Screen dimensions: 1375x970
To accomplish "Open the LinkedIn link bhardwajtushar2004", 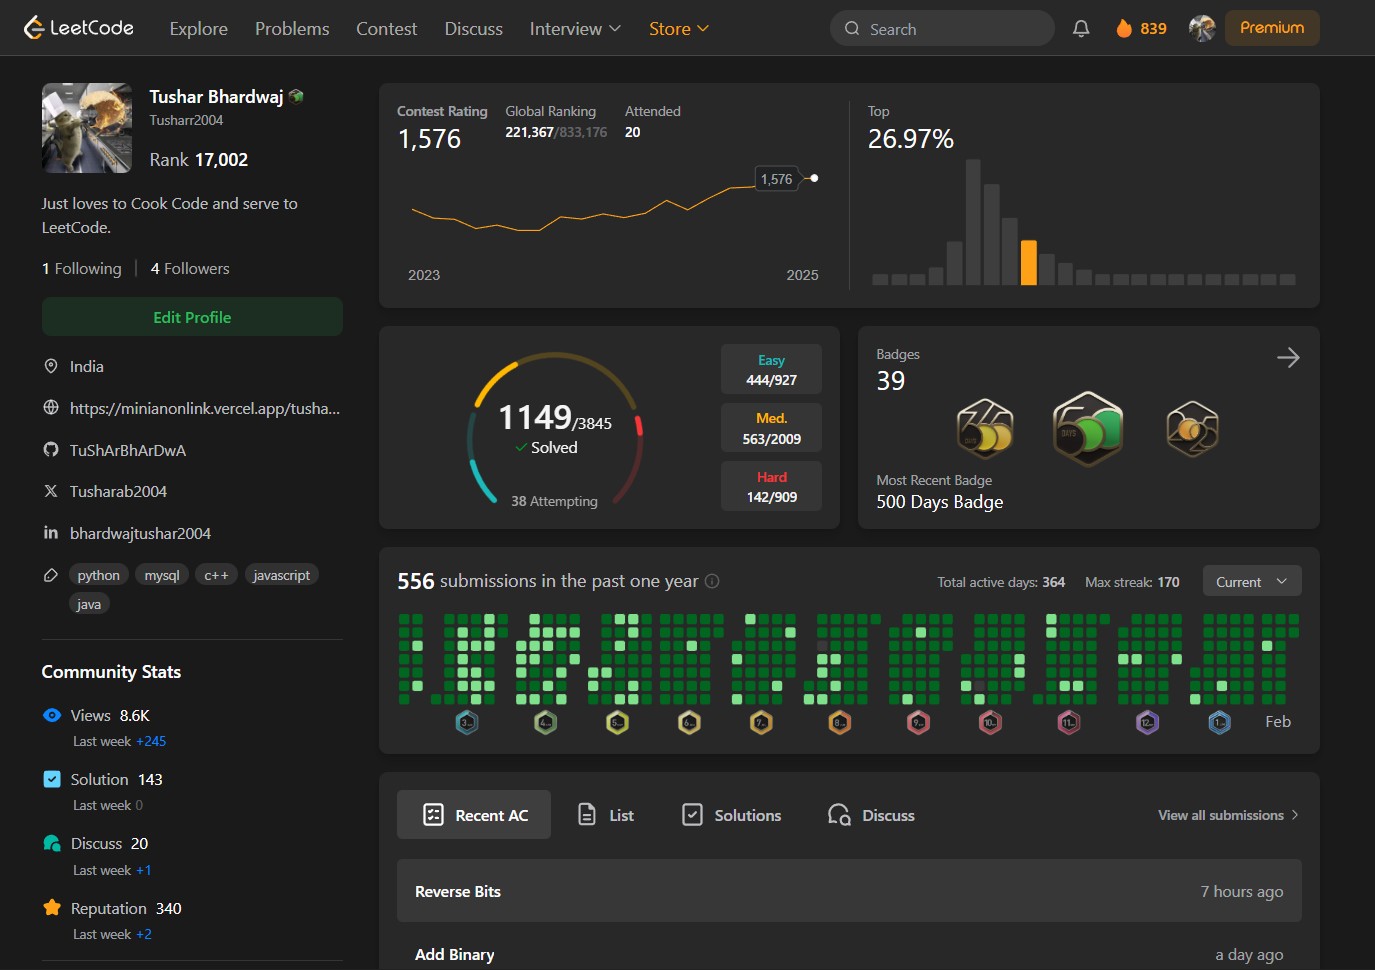I will click(x=140, y=534).
